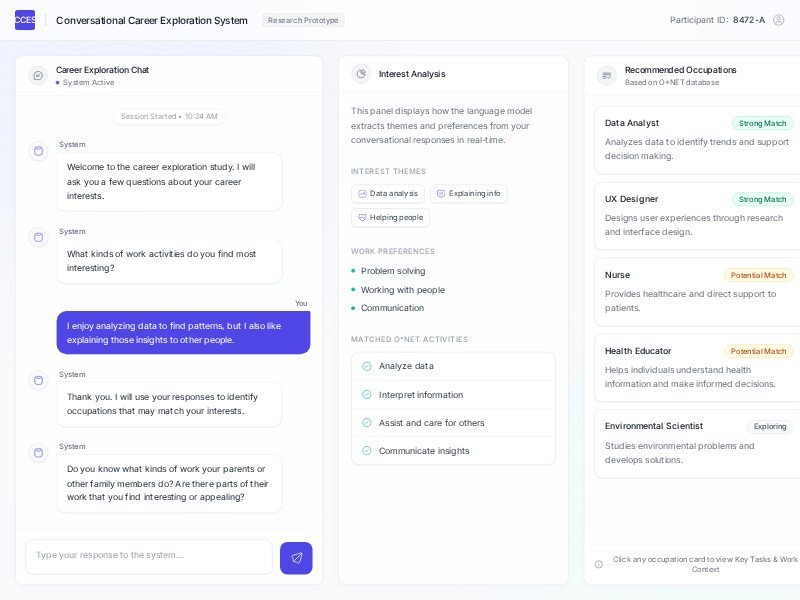The image size is (800, 600).
Task: Click the Explaining info theme chip
Action: click(468, 194)
